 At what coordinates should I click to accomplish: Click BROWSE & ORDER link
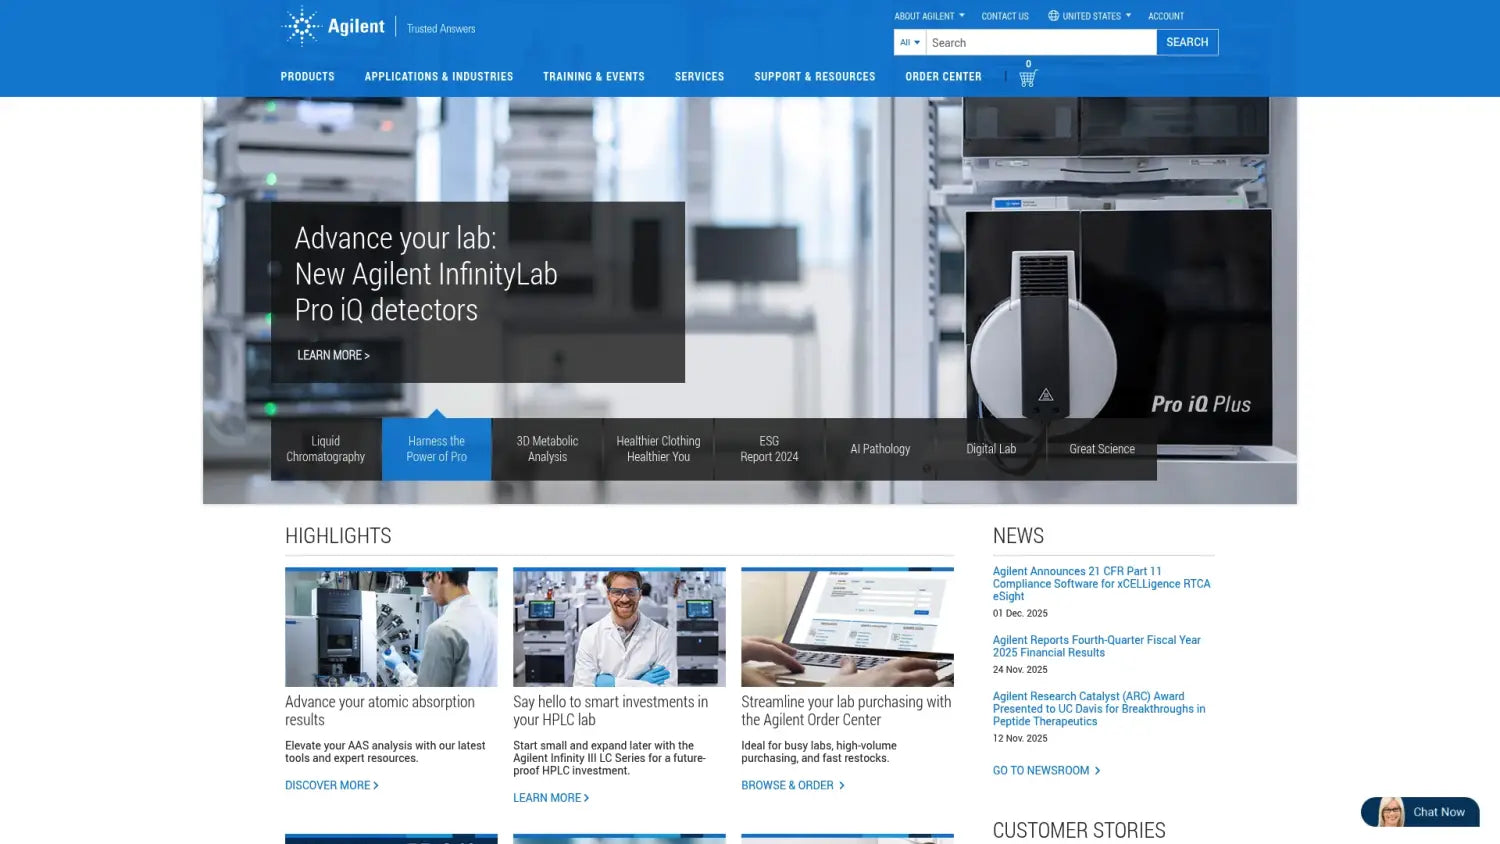click(x=793, y=785)
